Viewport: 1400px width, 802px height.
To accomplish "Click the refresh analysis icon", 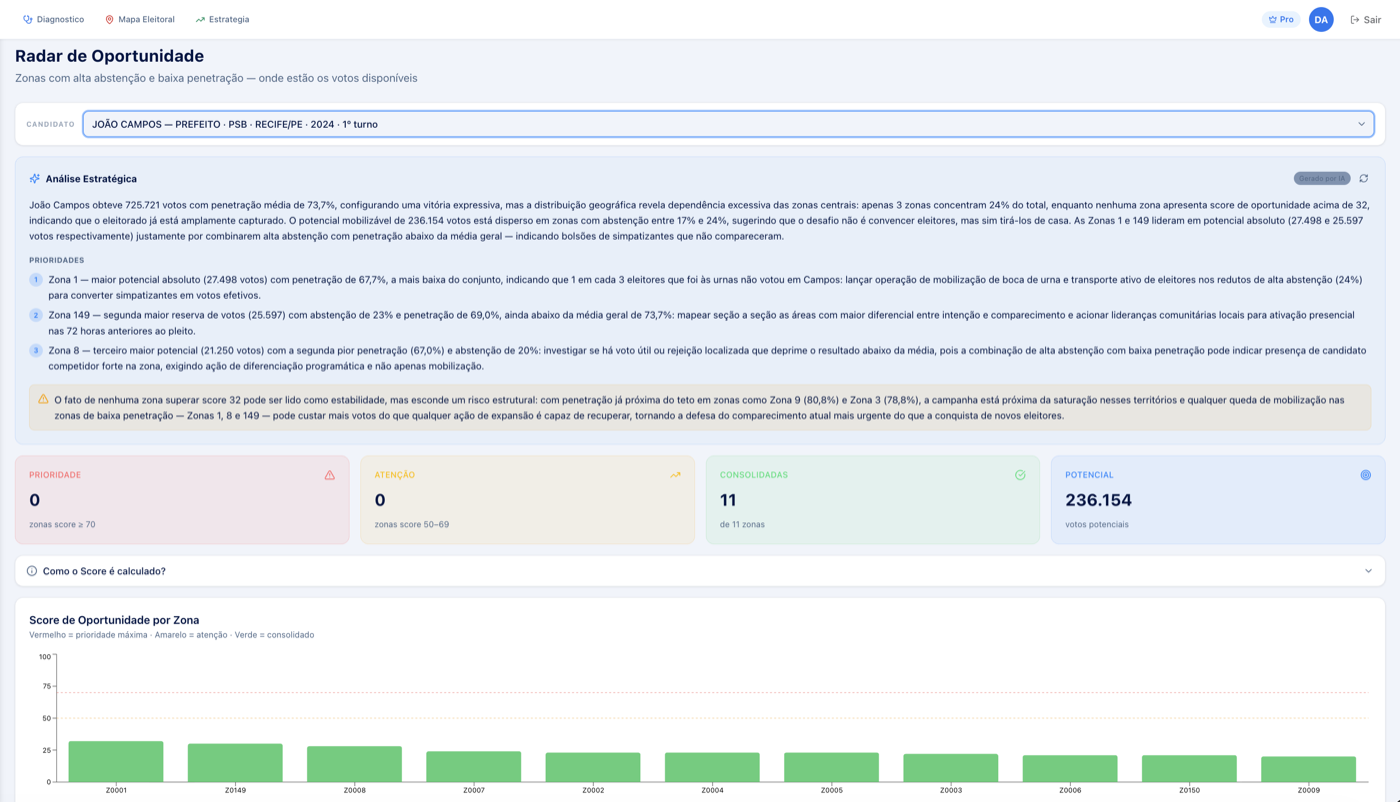I will (x=1363, y=179).
